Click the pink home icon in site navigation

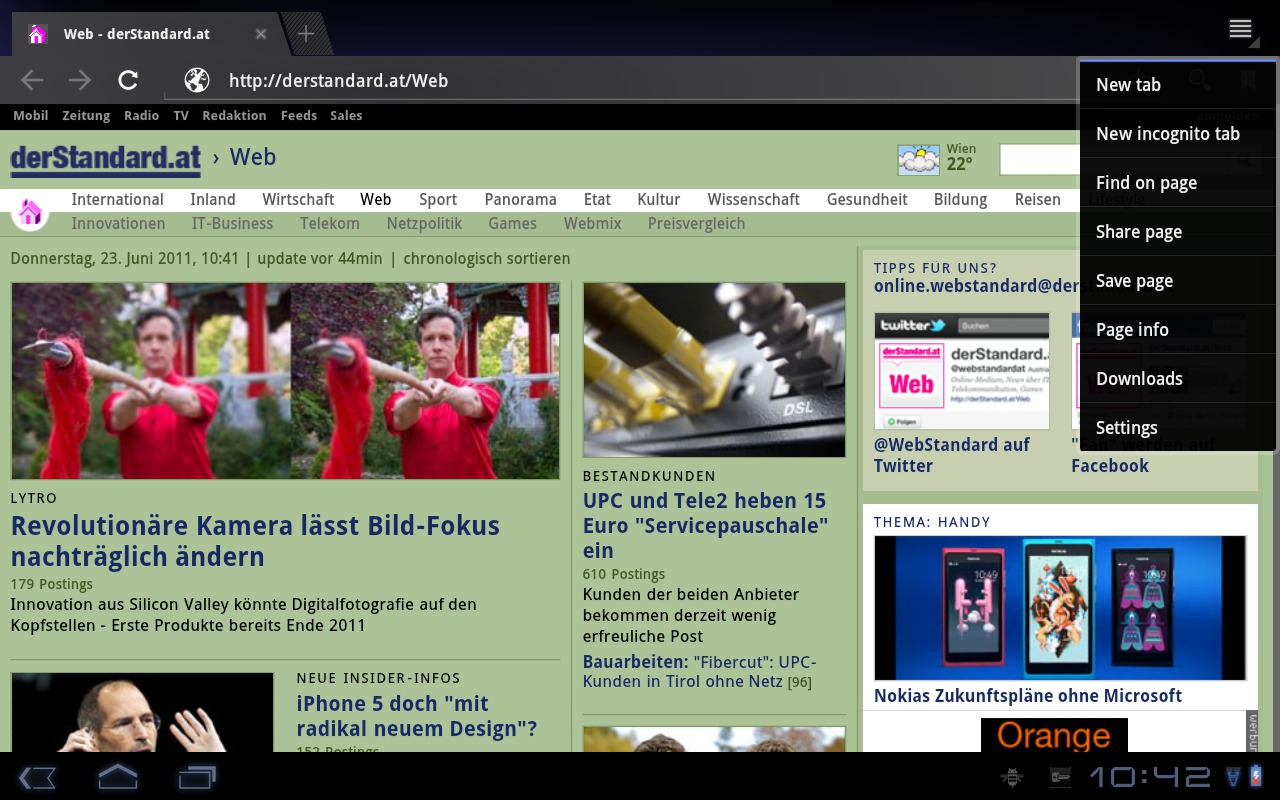[30, 211]
